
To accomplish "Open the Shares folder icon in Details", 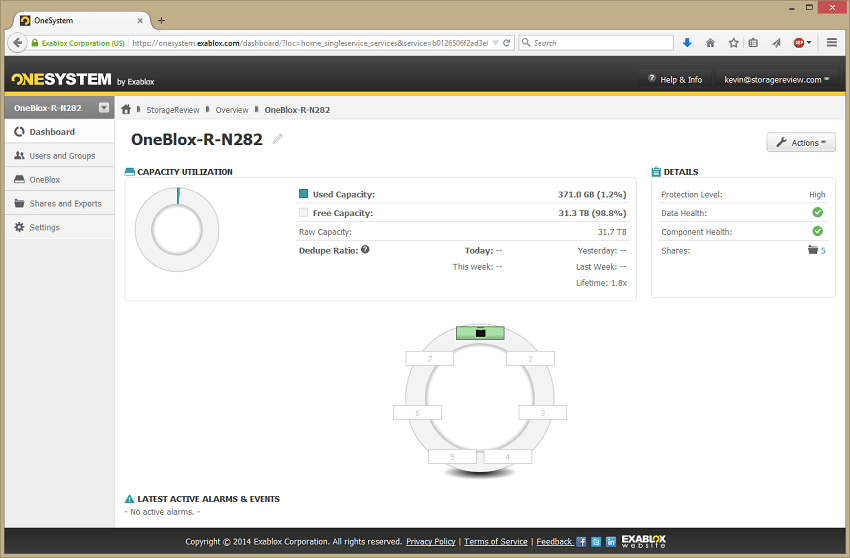I will tap(813, 250).
